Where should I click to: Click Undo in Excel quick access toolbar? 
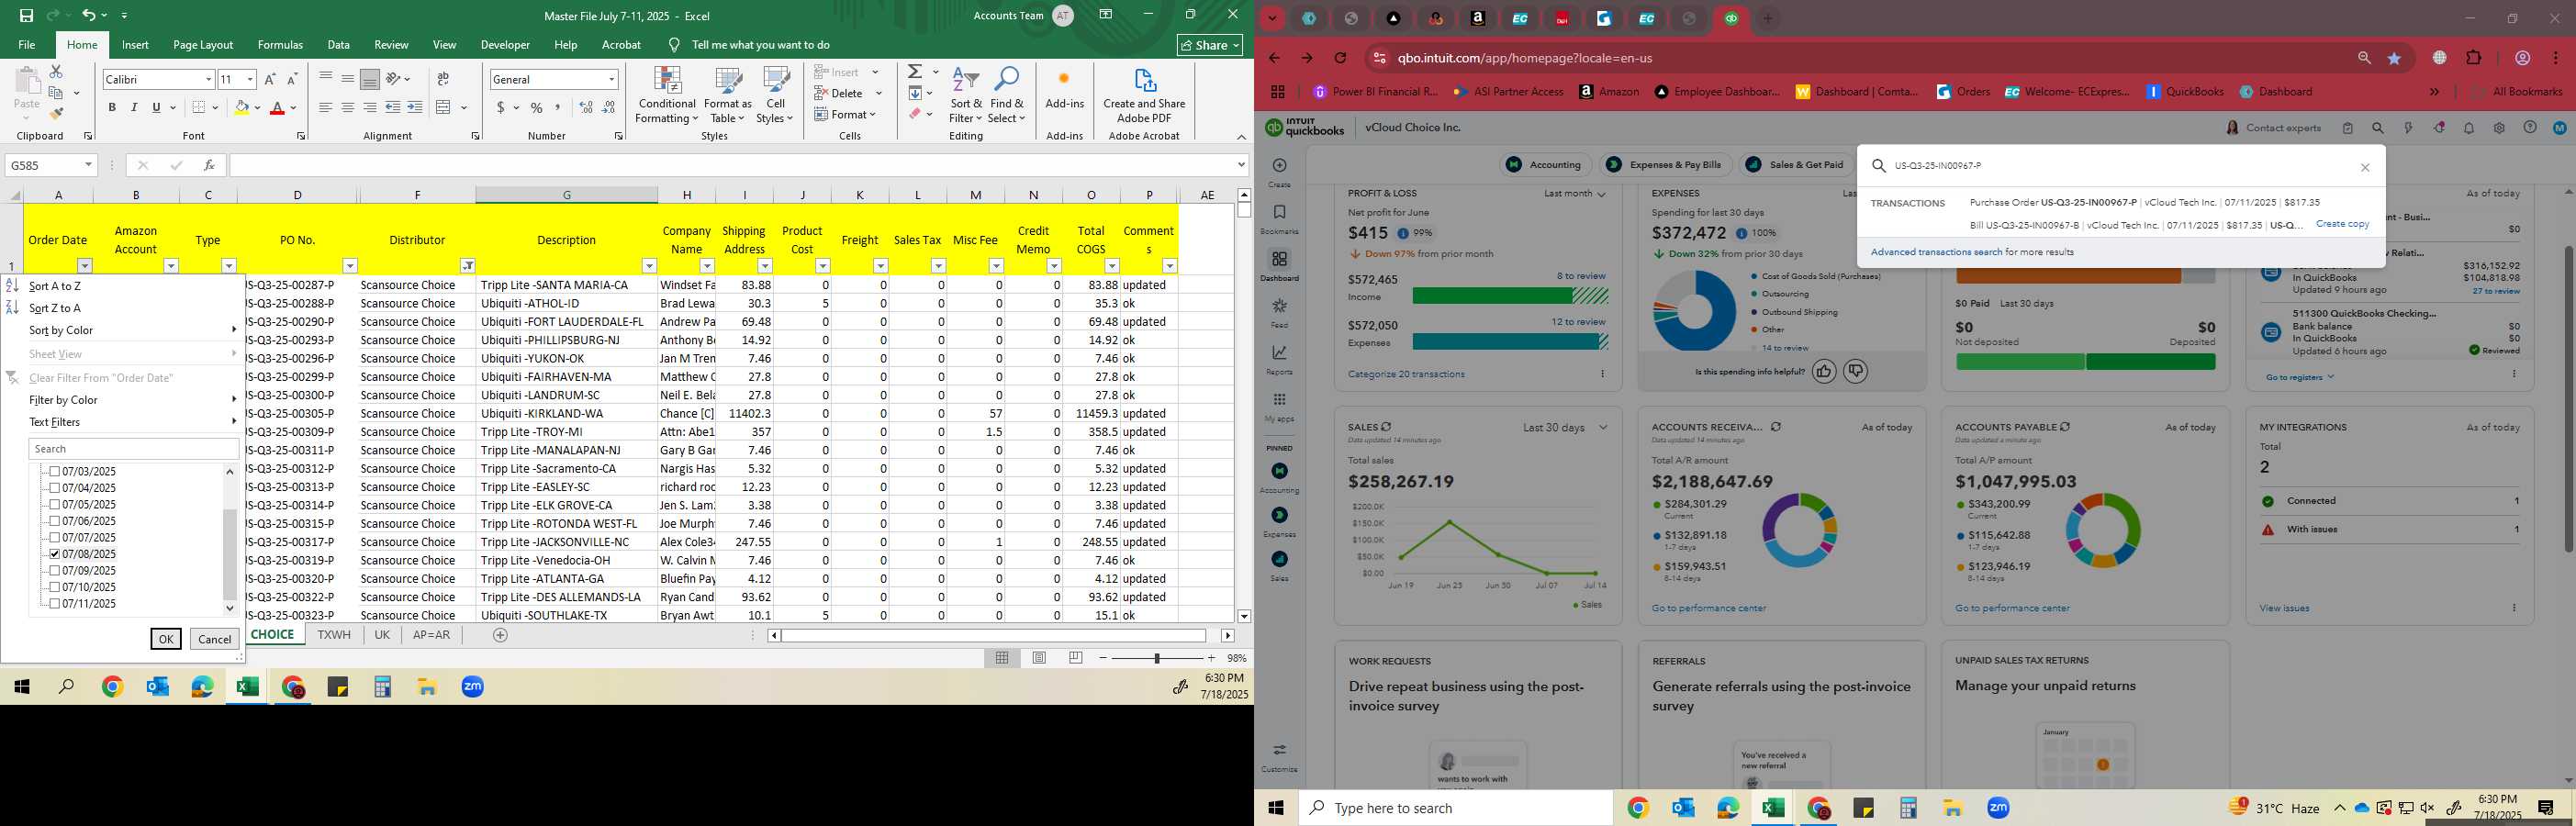[x=89, y=16]
